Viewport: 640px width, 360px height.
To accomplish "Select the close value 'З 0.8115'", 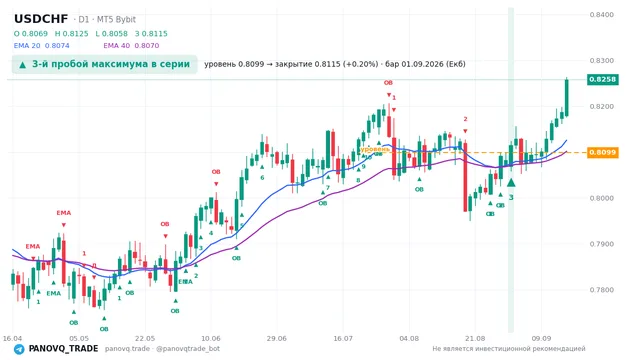I will point(151,34).
